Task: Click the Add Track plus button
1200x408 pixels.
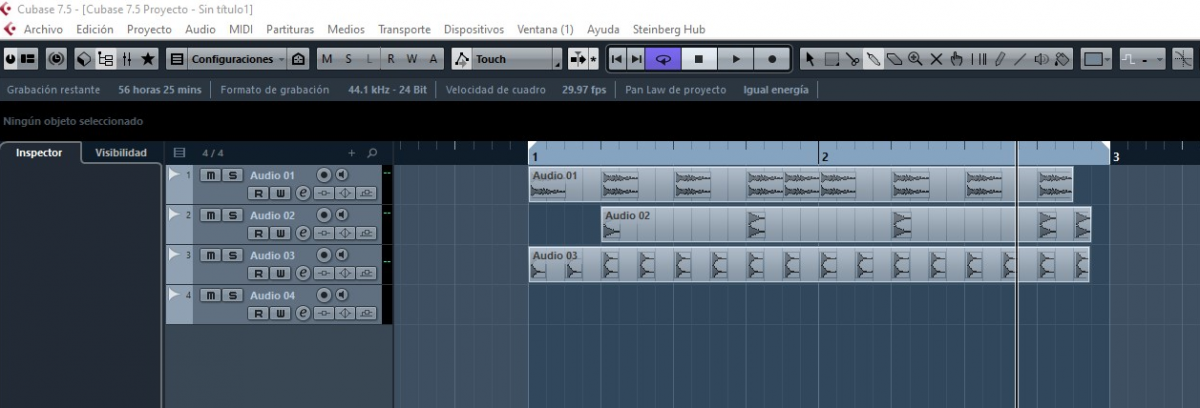Action: coord(351,153)
